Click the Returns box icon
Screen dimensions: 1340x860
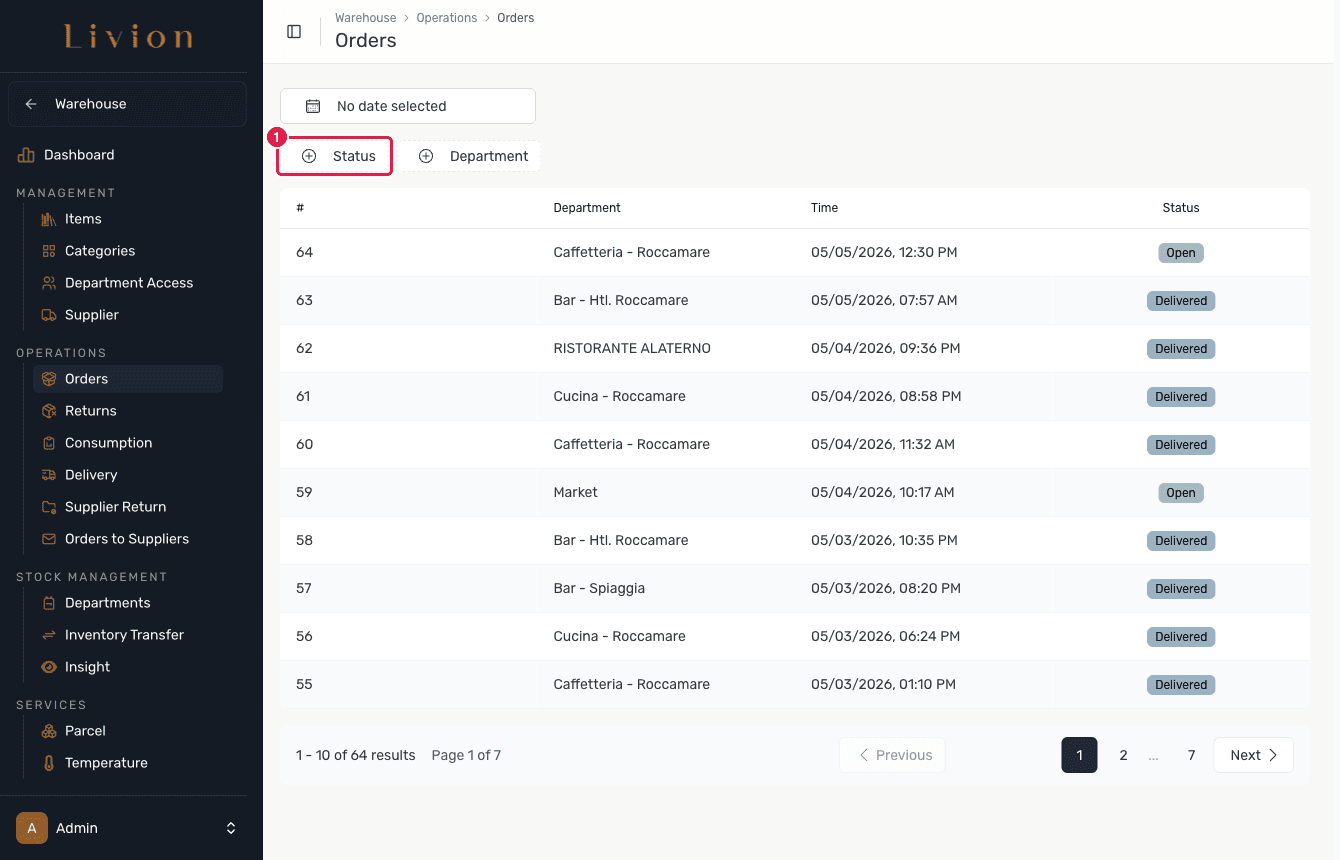49,411
